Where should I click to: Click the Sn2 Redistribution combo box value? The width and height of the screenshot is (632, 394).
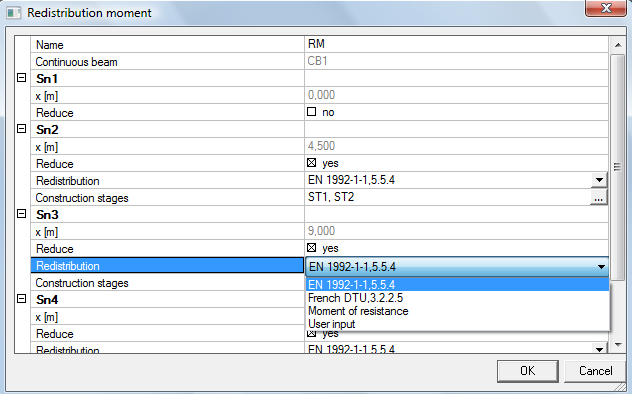(x=448, y=180)
